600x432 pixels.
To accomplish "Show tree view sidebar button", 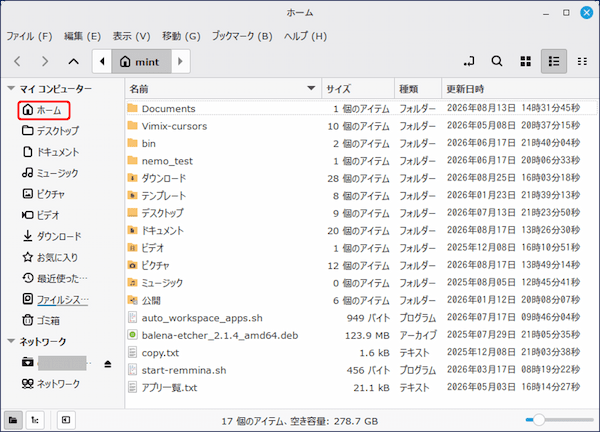I will click(x=35, y=420).
